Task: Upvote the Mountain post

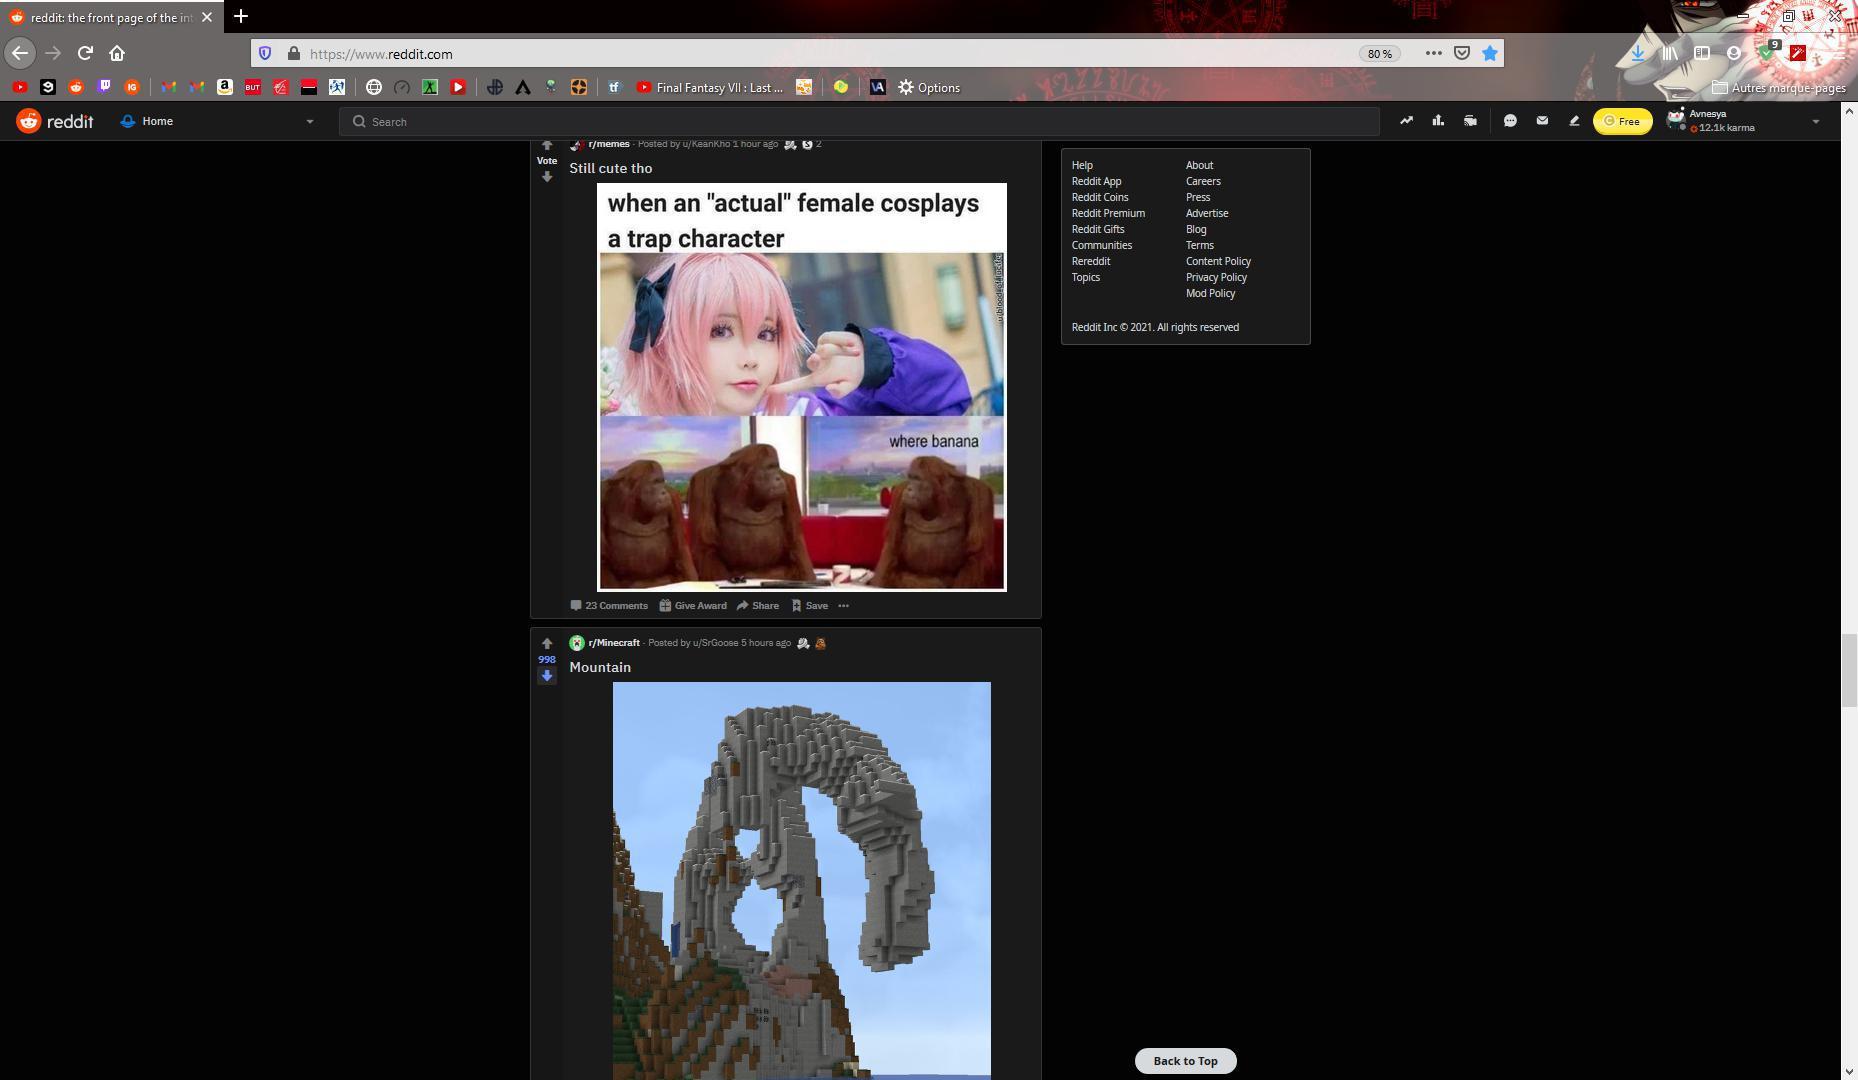Action: tap(547, 643)
